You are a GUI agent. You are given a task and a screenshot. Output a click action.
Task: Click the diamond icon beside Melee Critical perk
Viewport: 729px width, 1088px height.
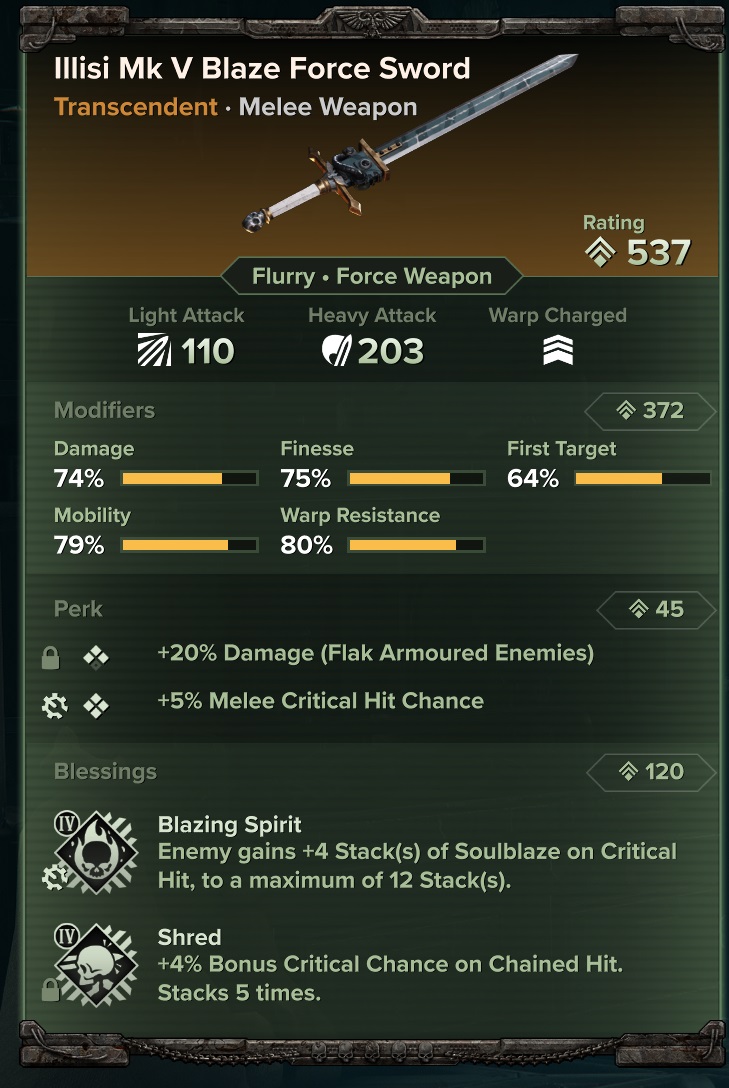coord(96,706)
